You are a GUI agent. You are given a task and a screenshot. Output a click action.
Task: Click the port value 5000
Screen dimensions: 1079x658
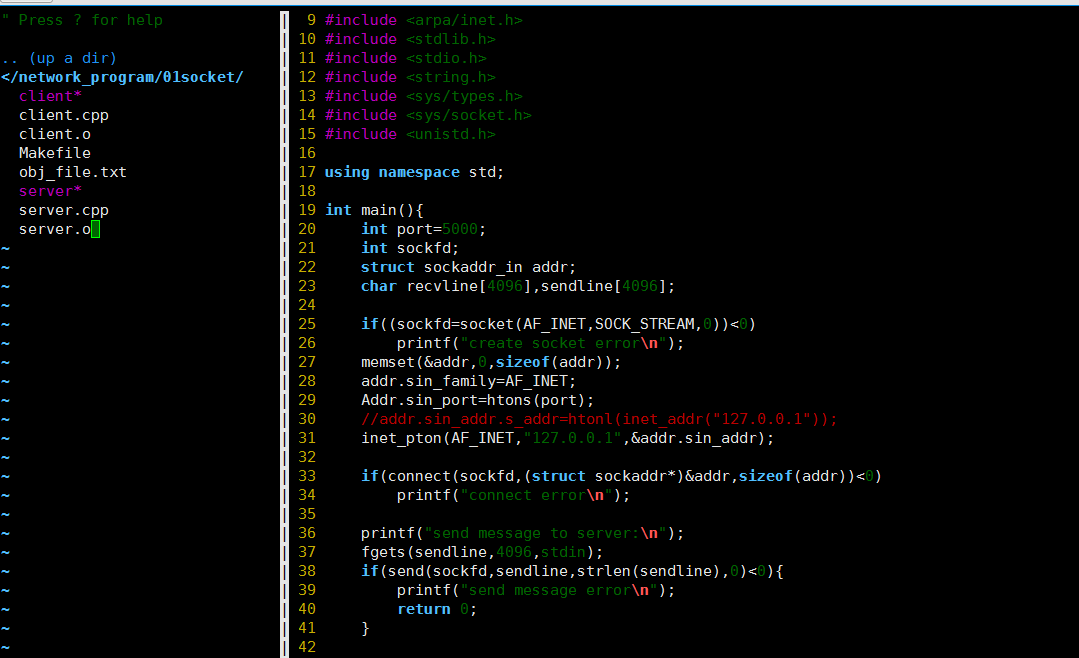(460, 229)
